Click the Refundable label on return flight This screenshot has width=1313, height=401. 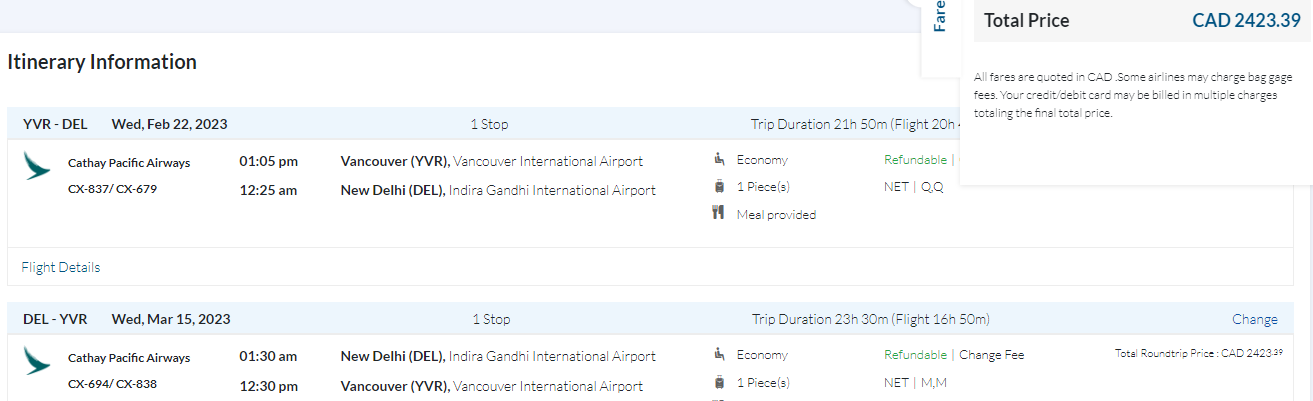click(915, 355)
